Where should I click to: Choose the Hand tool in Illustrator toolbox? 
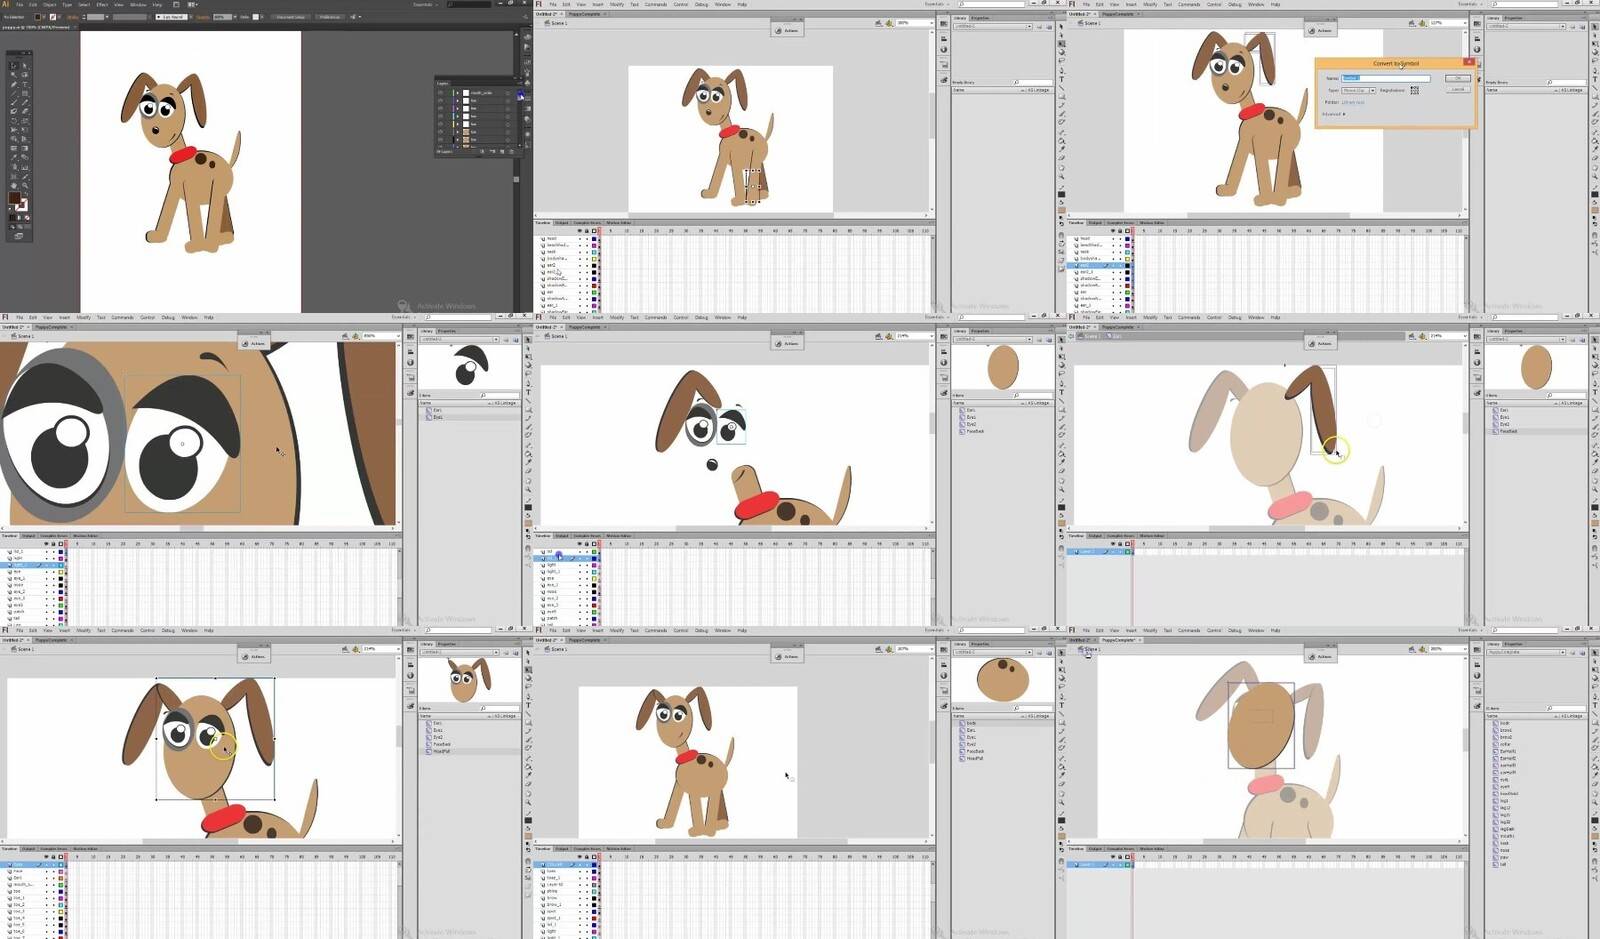[13, 185]
